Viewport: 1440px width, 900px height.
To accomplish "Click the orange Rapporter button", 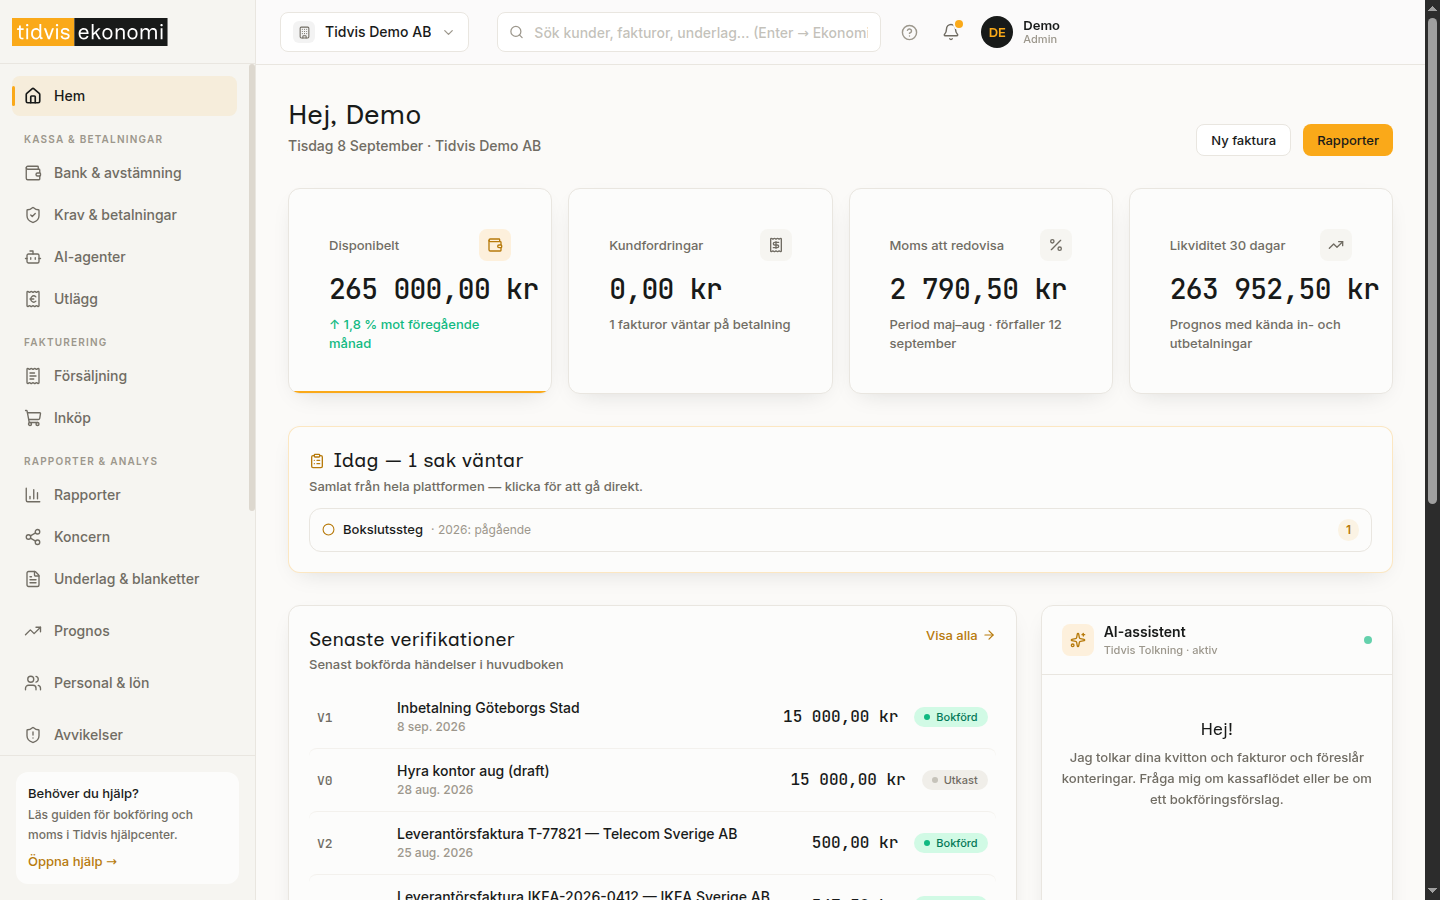I will [1348, 140].
